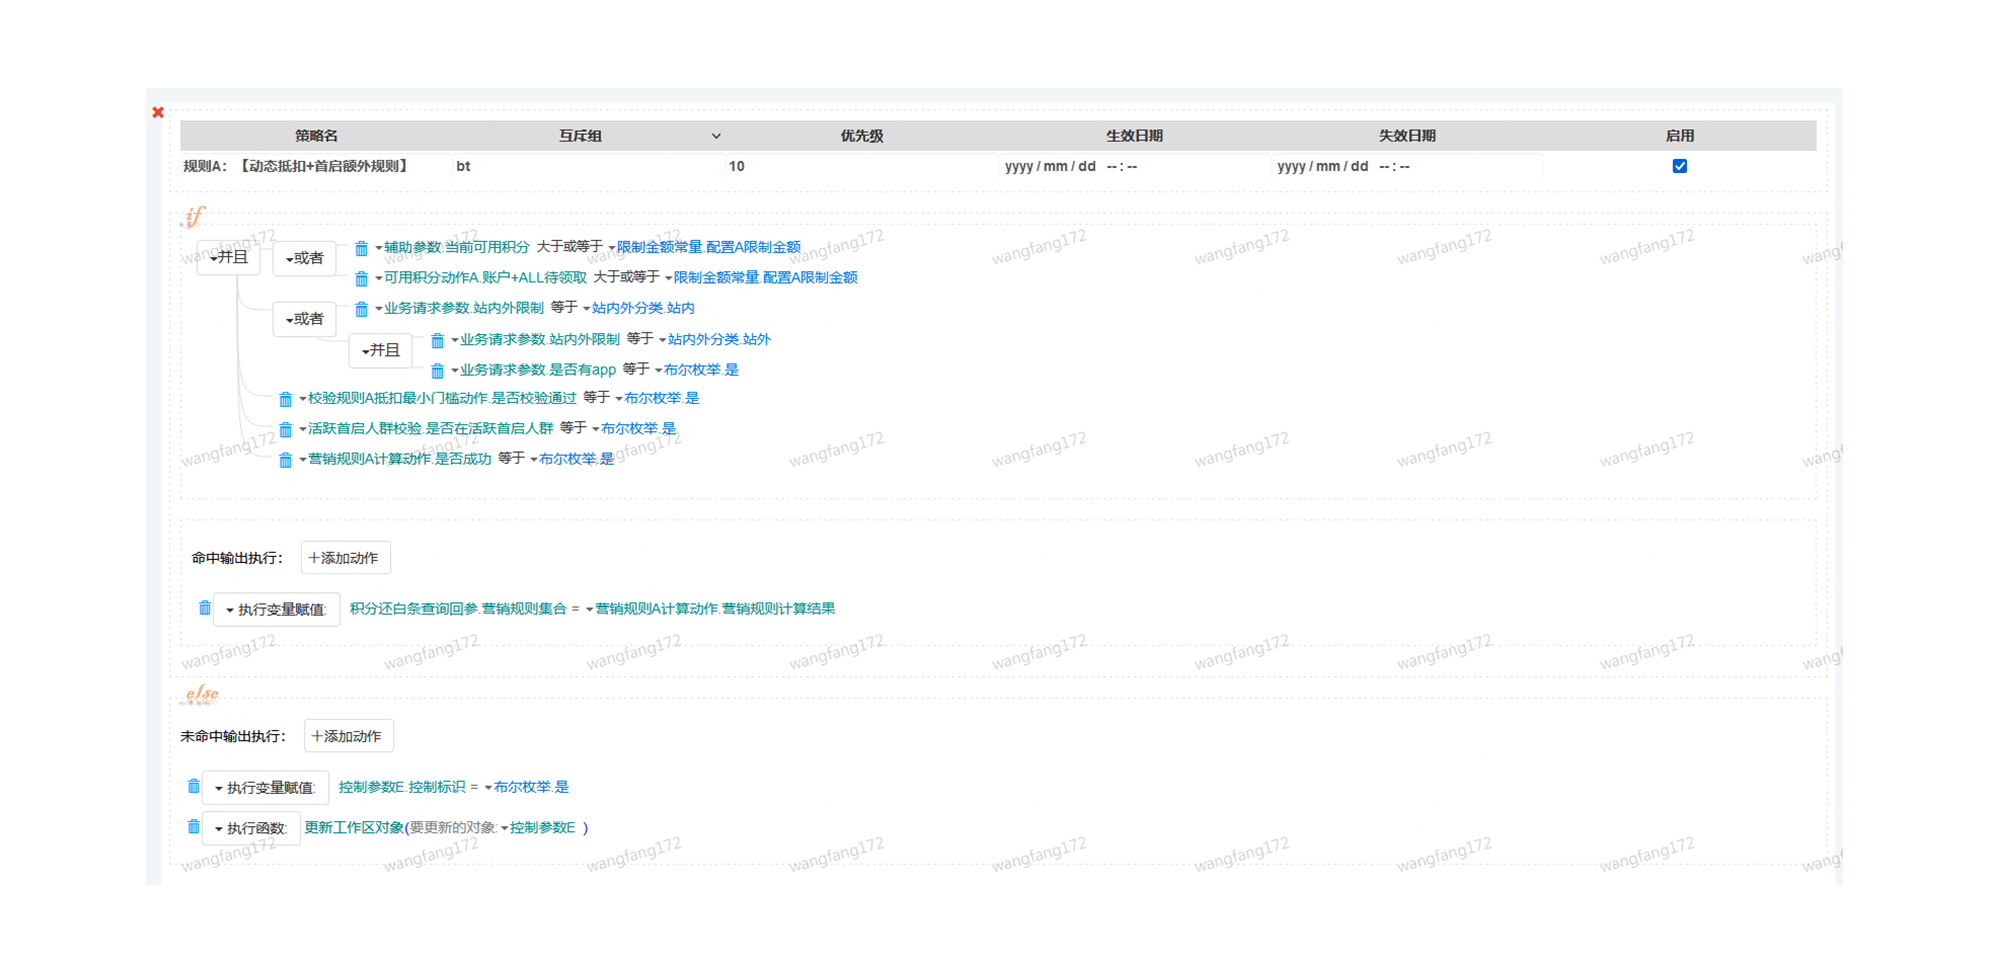Delete the 控制参数E.控制标识 assignment action
Screen dimensions: 2002x960
193,787
